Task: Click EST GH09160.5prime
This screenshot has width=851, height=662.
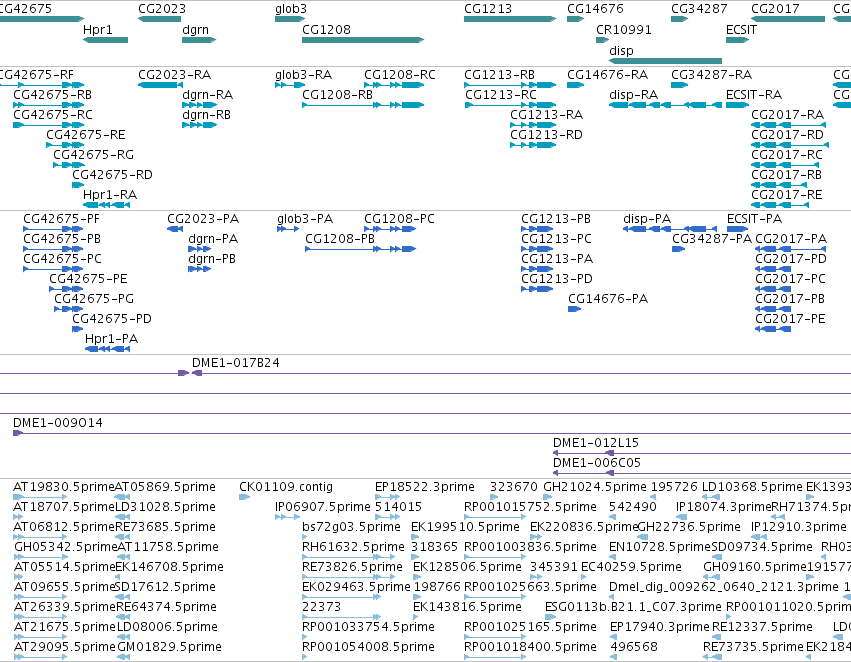Action: (x=754, y=567)
